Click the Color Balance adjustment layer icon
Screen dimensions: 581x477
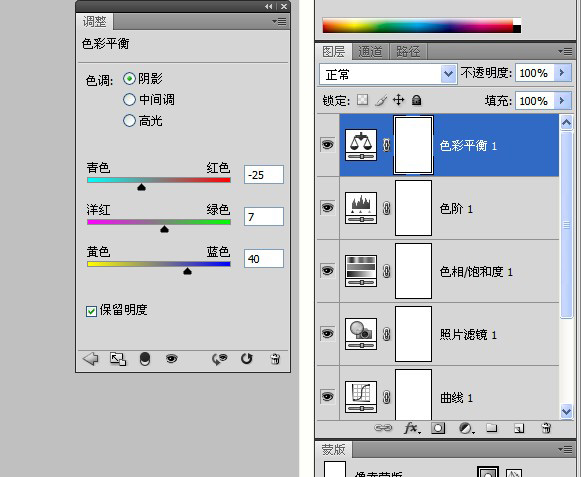click(361, 145)
